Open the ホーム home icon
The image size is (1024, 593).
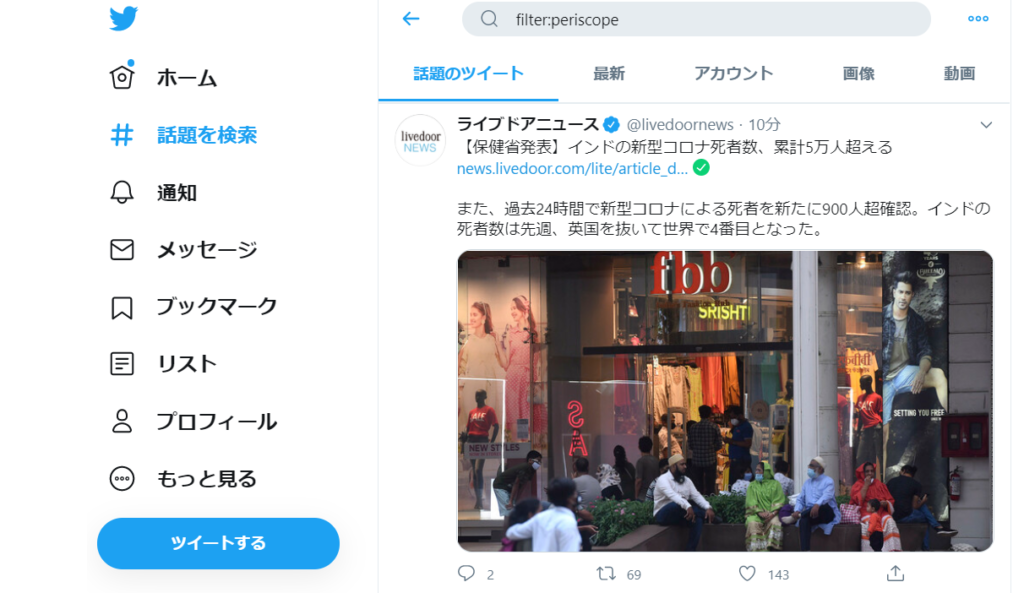[122, 77]
